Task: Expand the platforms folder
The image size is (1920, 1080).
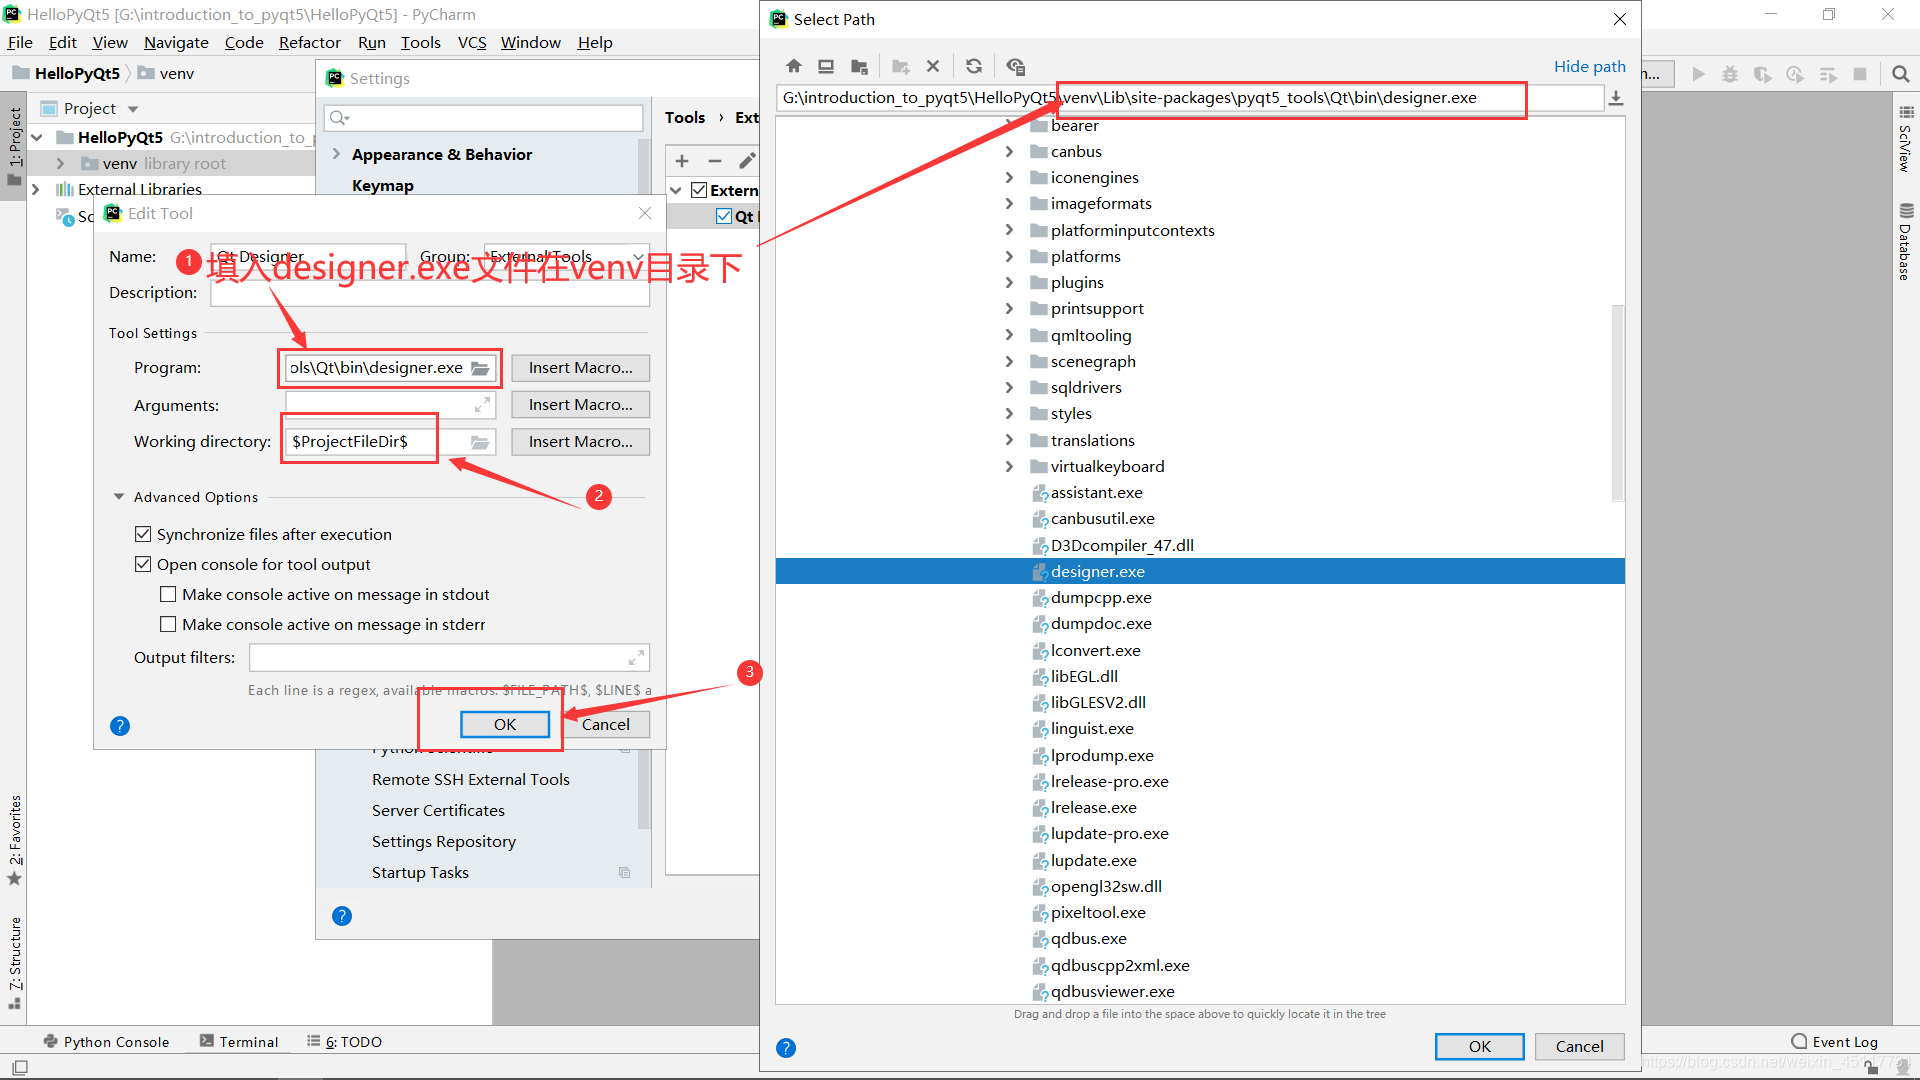Action: point(1009,257)
